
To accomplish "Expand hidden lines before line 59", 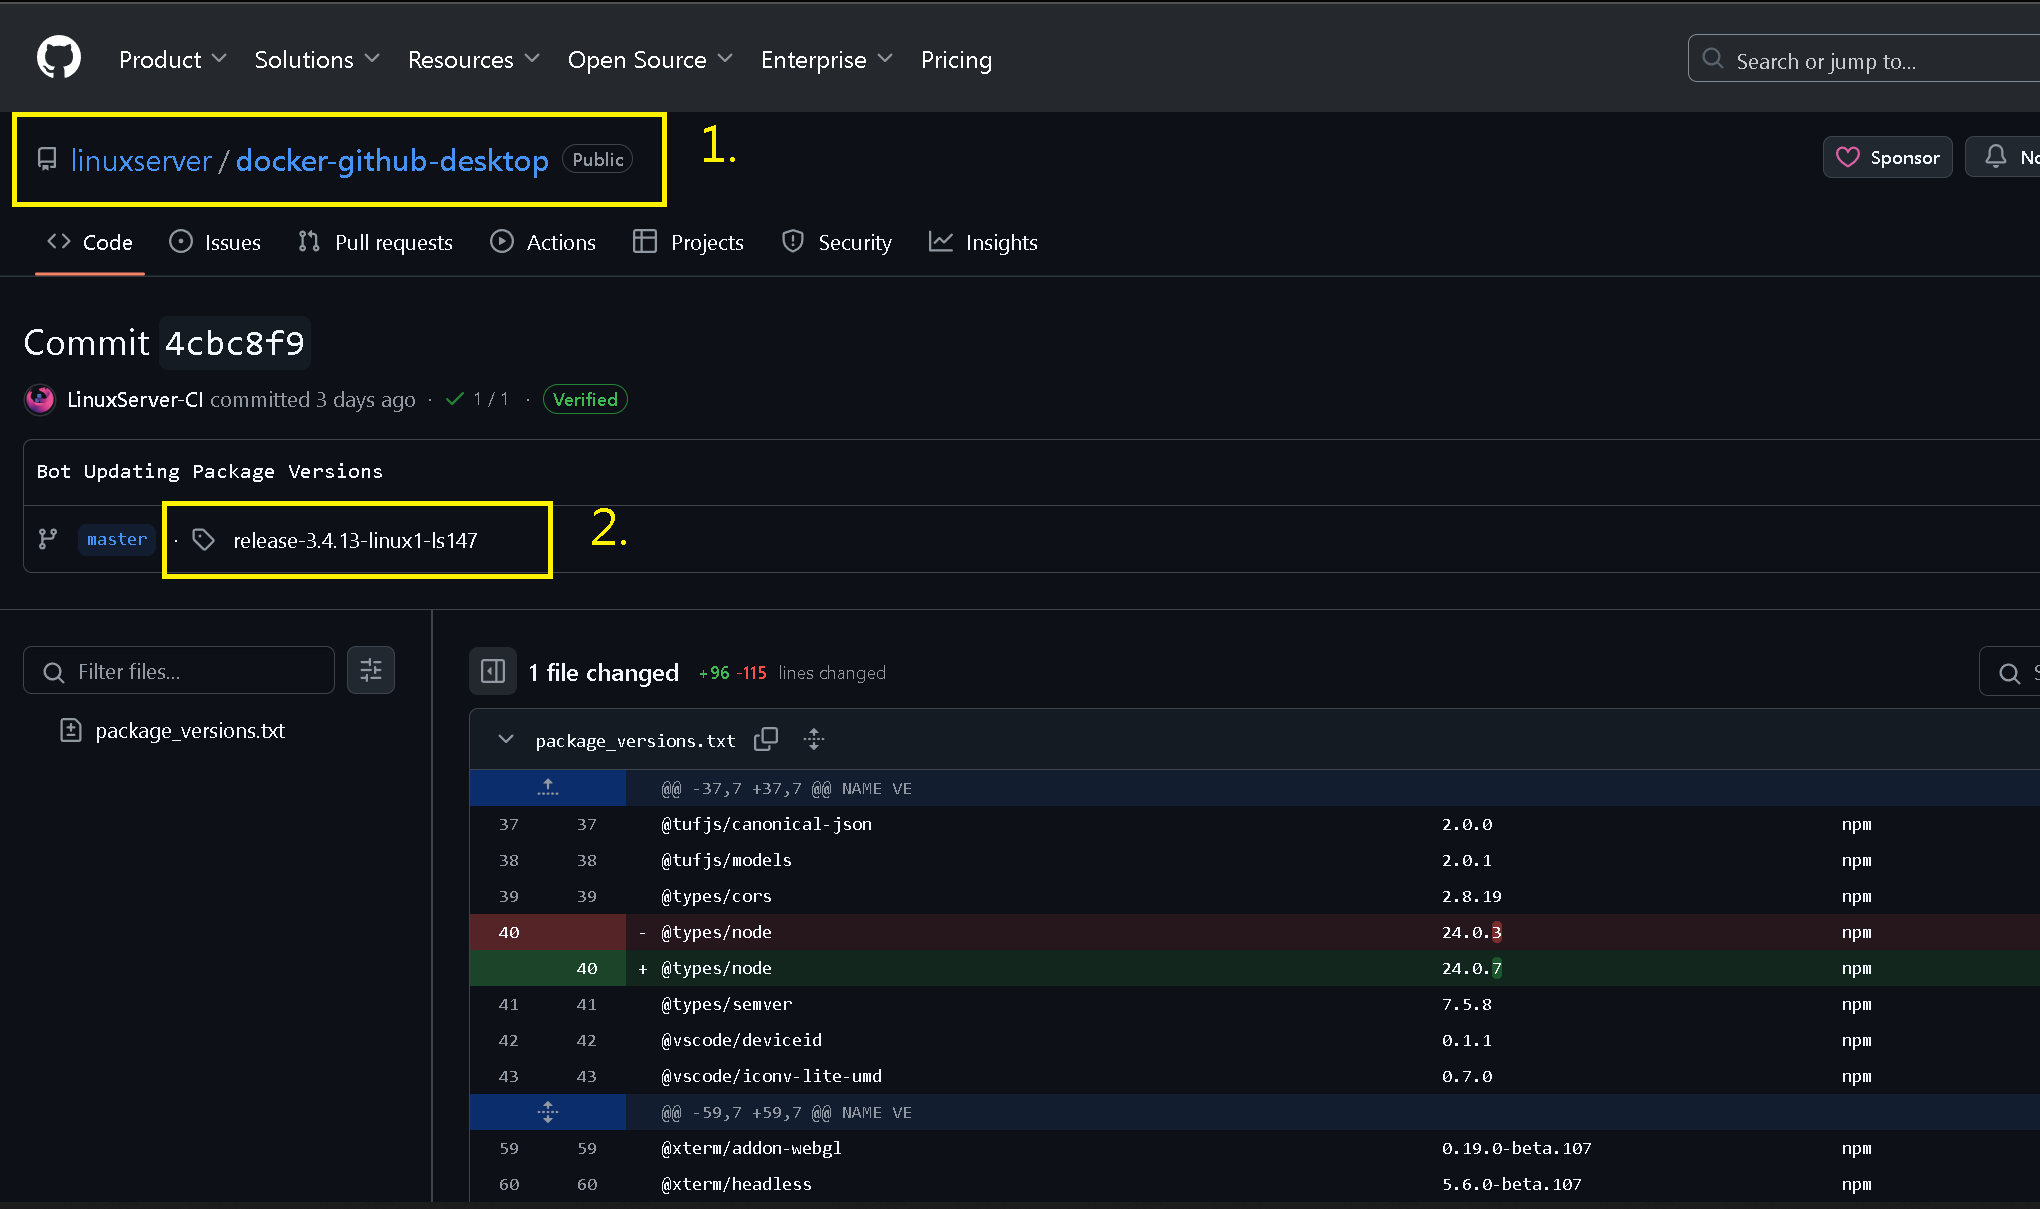I will pyautogui.click(x=548, y=1112).
